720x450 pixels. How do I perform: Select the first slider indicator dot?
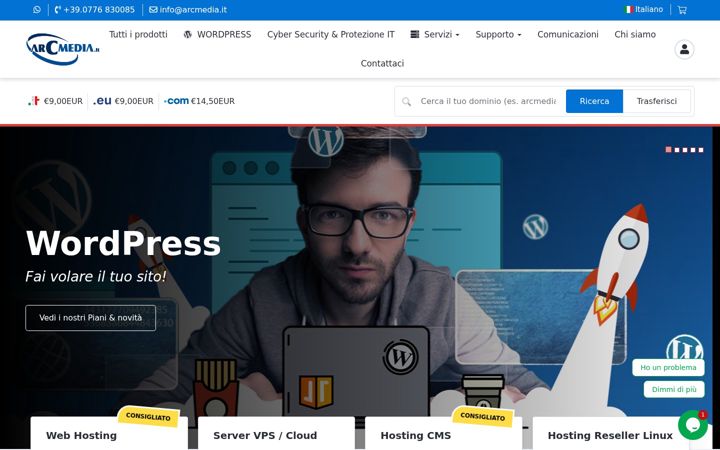coord(669,150)
